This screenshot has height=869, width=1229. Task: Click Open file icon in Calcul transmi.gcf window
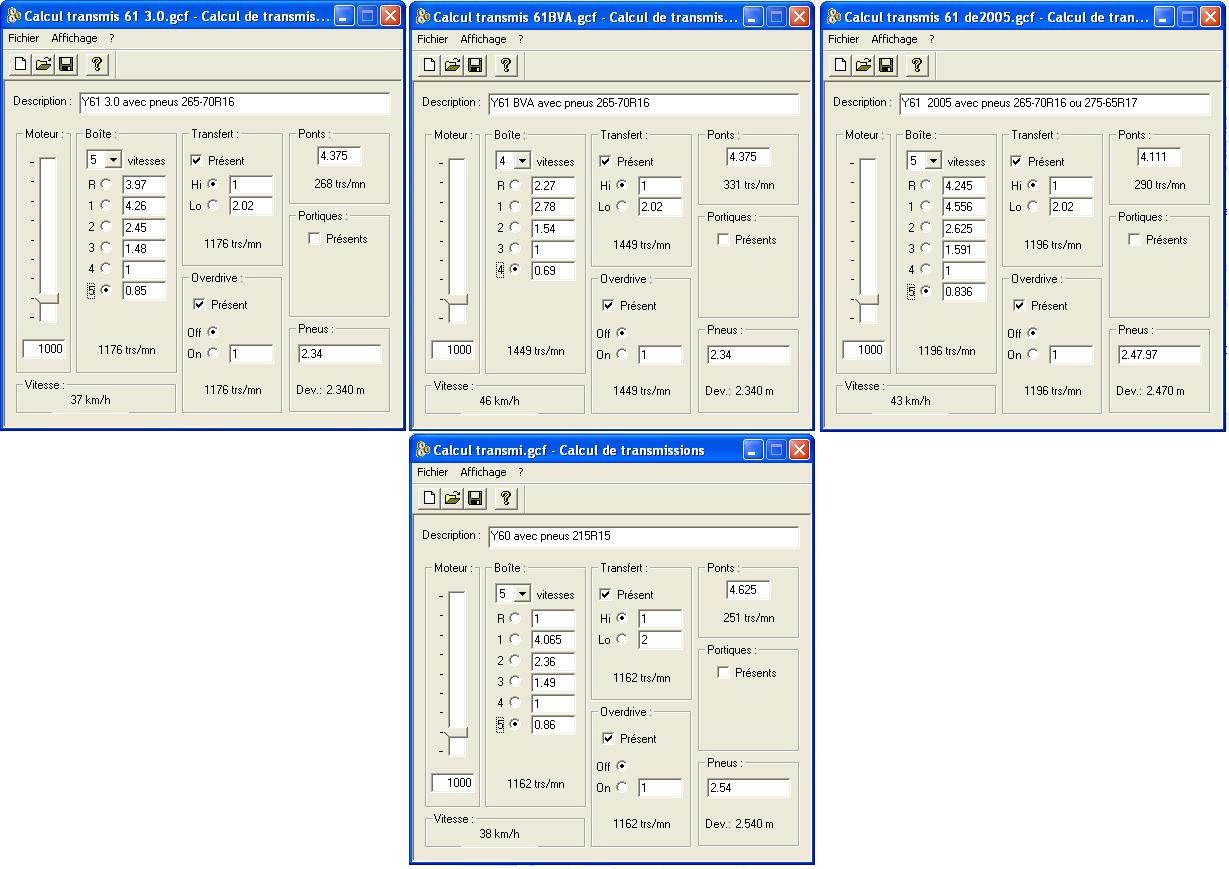coord(453,498)
